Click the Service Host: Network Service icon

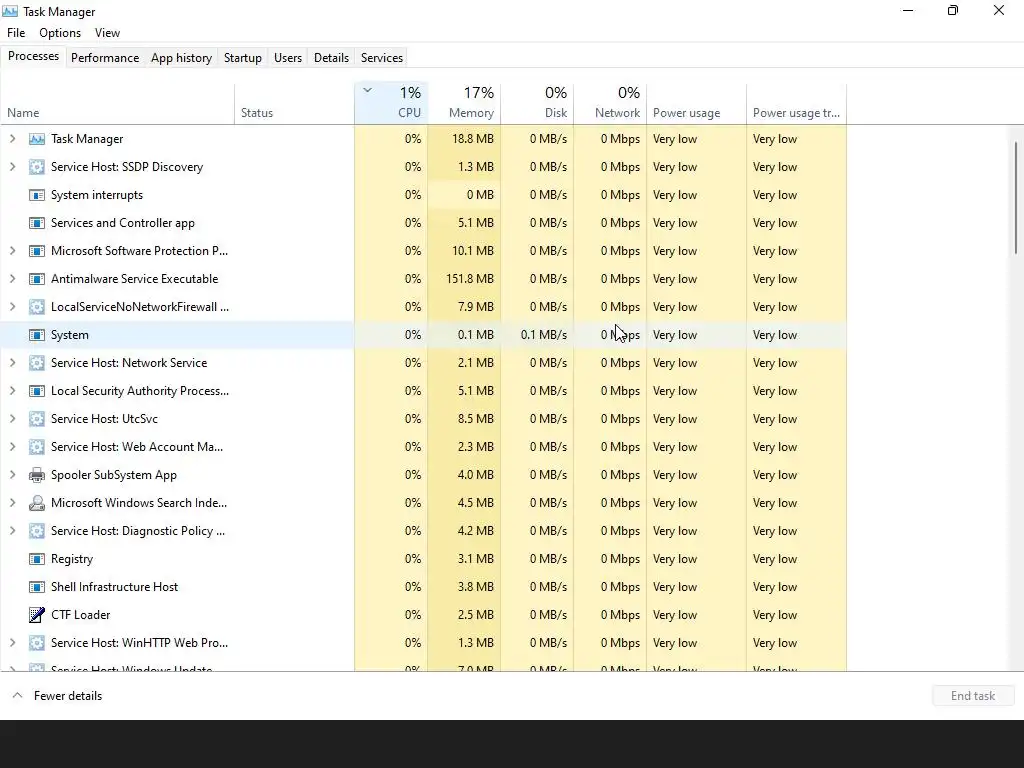37,363
